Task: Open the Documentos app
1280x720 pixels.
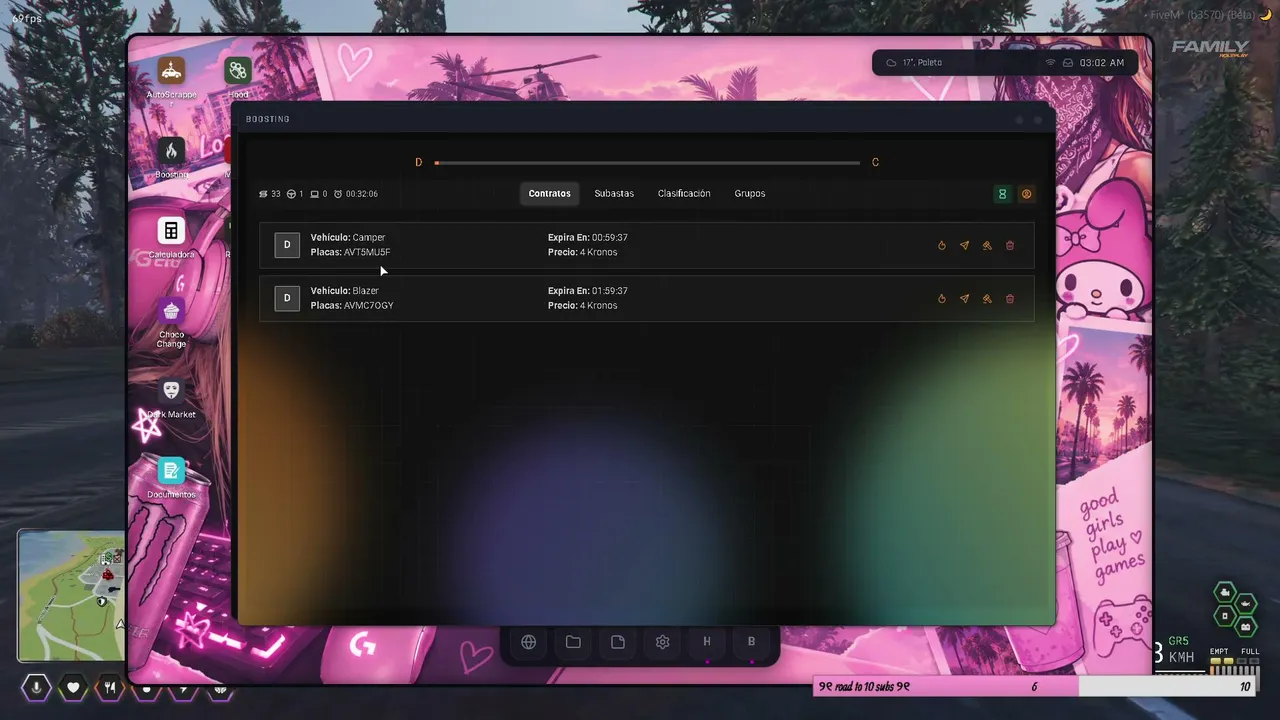Action: point(171,470)
